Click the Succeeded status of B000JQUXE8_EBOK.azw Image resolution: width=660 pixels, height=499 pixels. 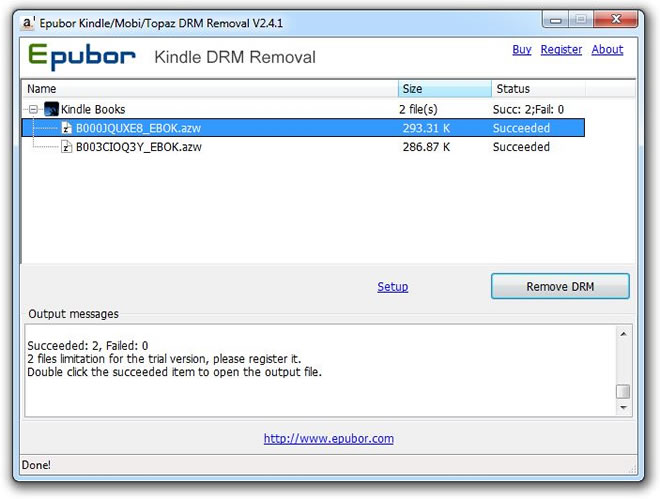click(x=521, y=128)
